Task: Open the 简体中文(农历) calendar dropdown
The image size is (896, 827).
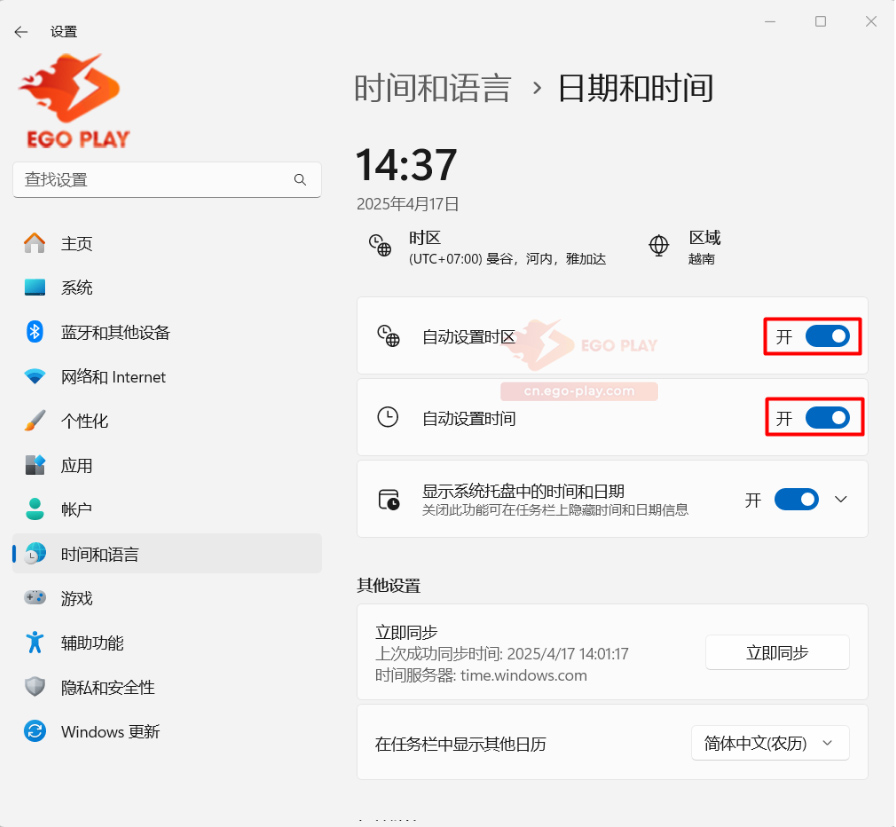Action: (770, 743)
